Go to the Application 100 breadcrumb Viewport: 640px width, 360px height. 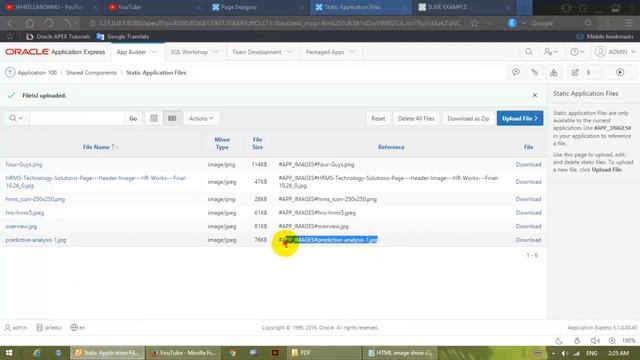click(37, 73)
